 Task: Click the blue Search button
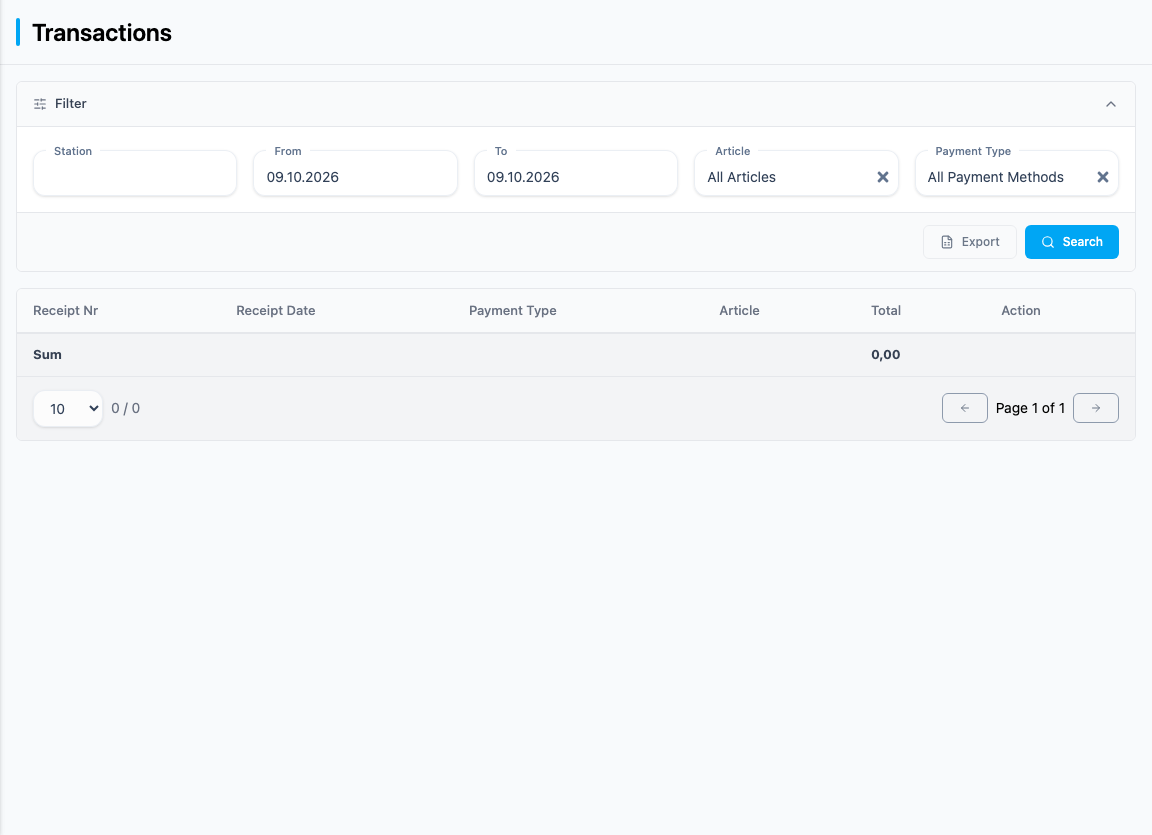point(1071,242)
